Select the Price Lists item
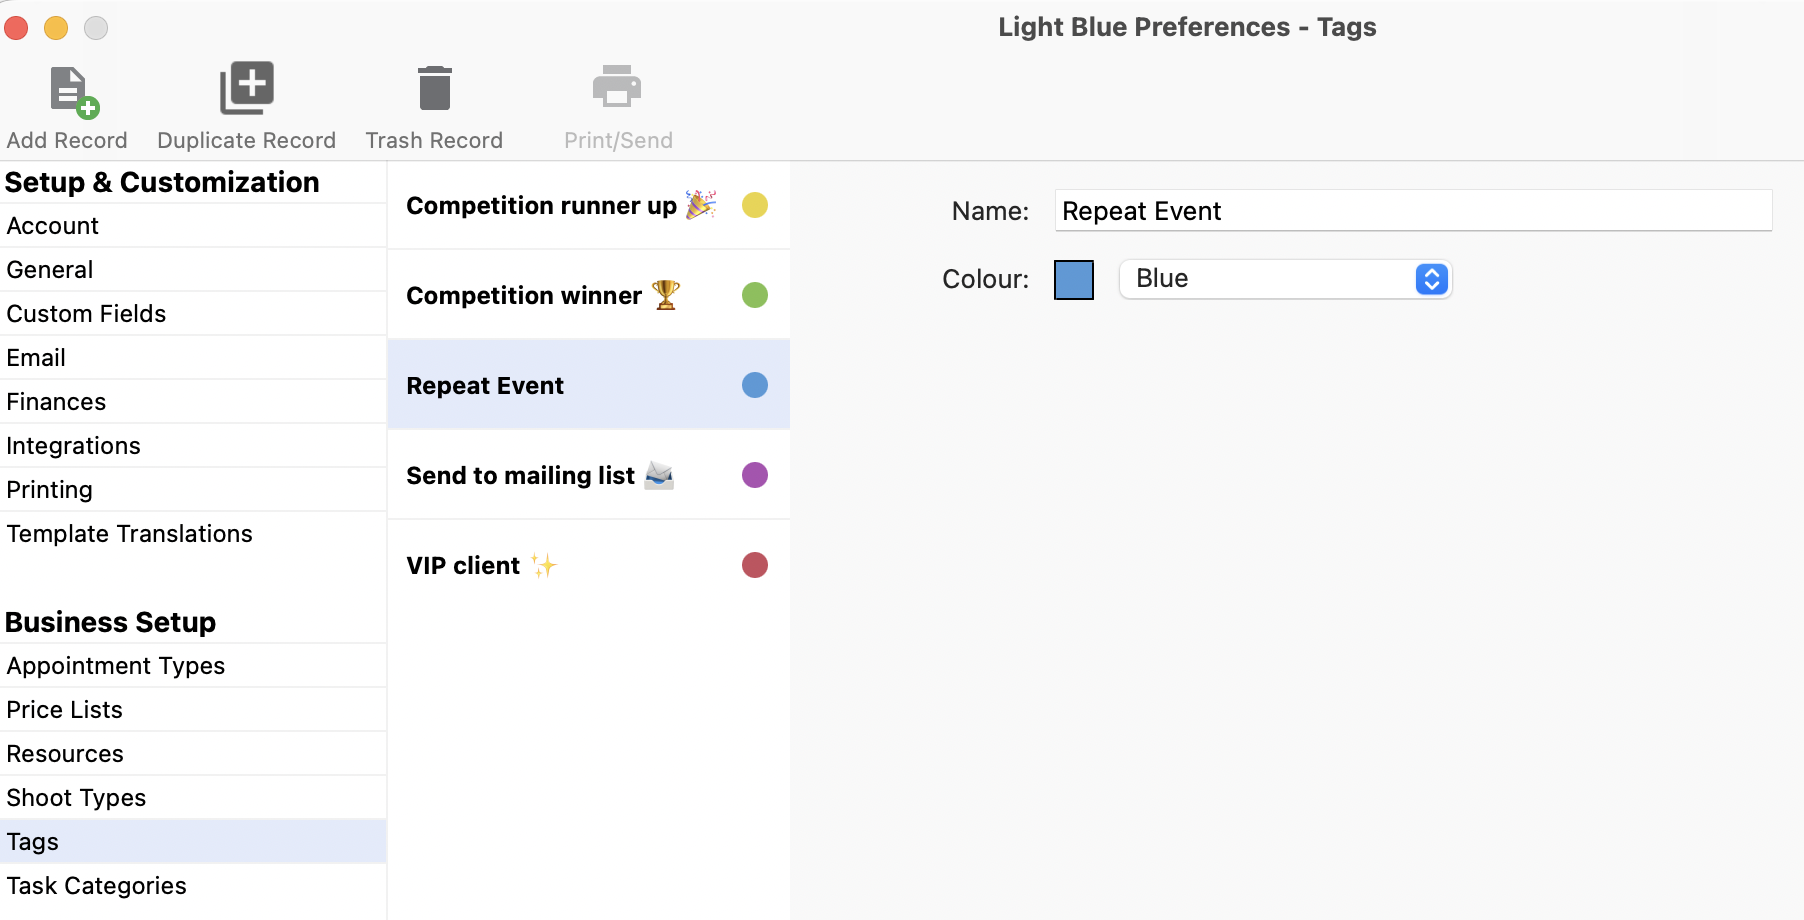Viewport: 1804px width, 920px height. pyautogui.click(x=193, y=710)
